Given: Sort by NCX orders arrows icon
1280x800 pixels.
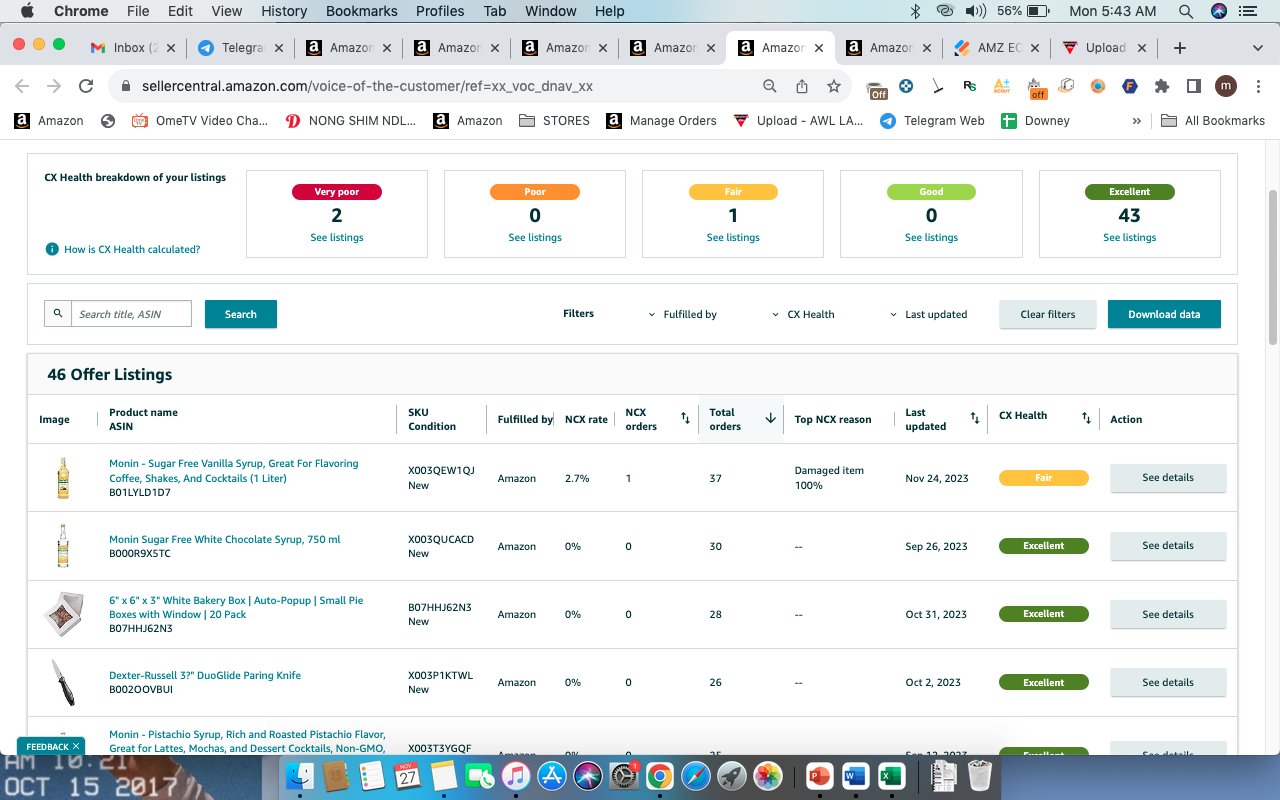Looking at the screenshot, I should click(x=685, y=418).
